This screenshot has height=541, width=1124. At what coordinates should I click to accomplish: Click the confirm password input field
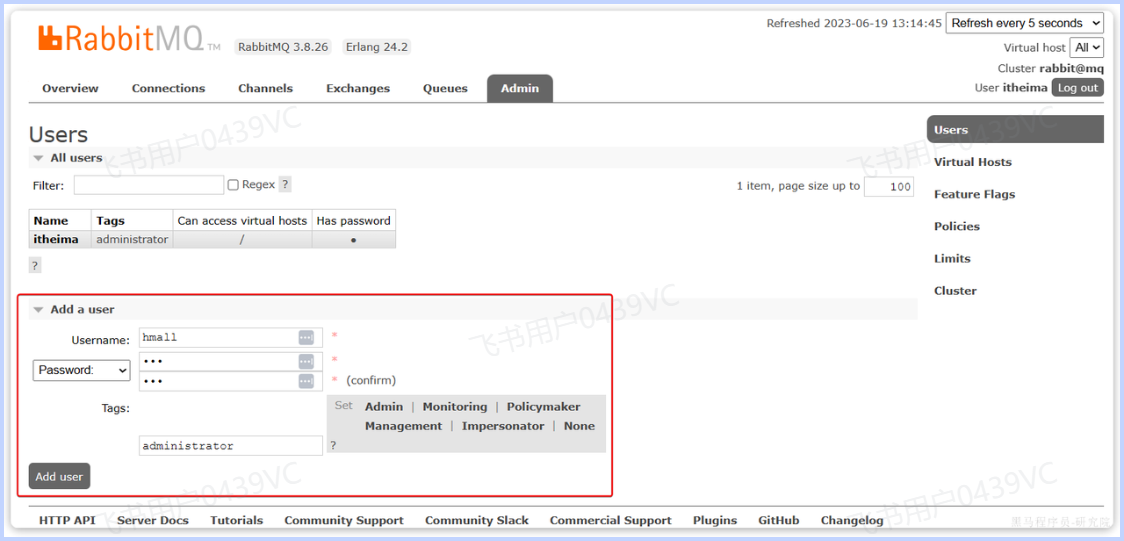[x=231, y=381]
